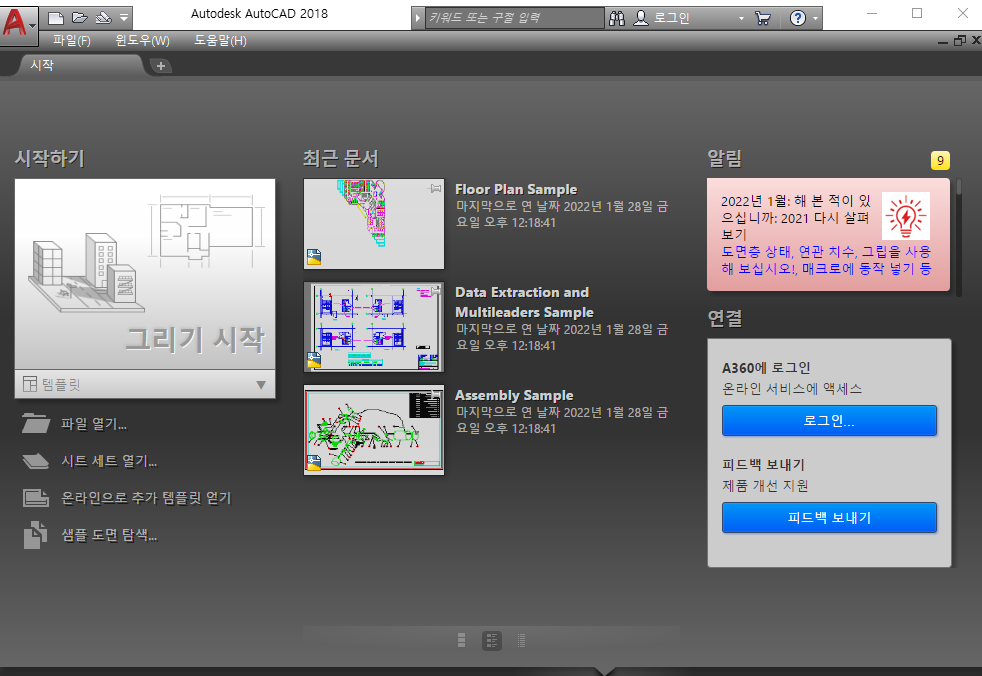Screen dimensions: 982x676
Task: Click the 시트 세트 열기... icon
Action: (x=36, y=461)
